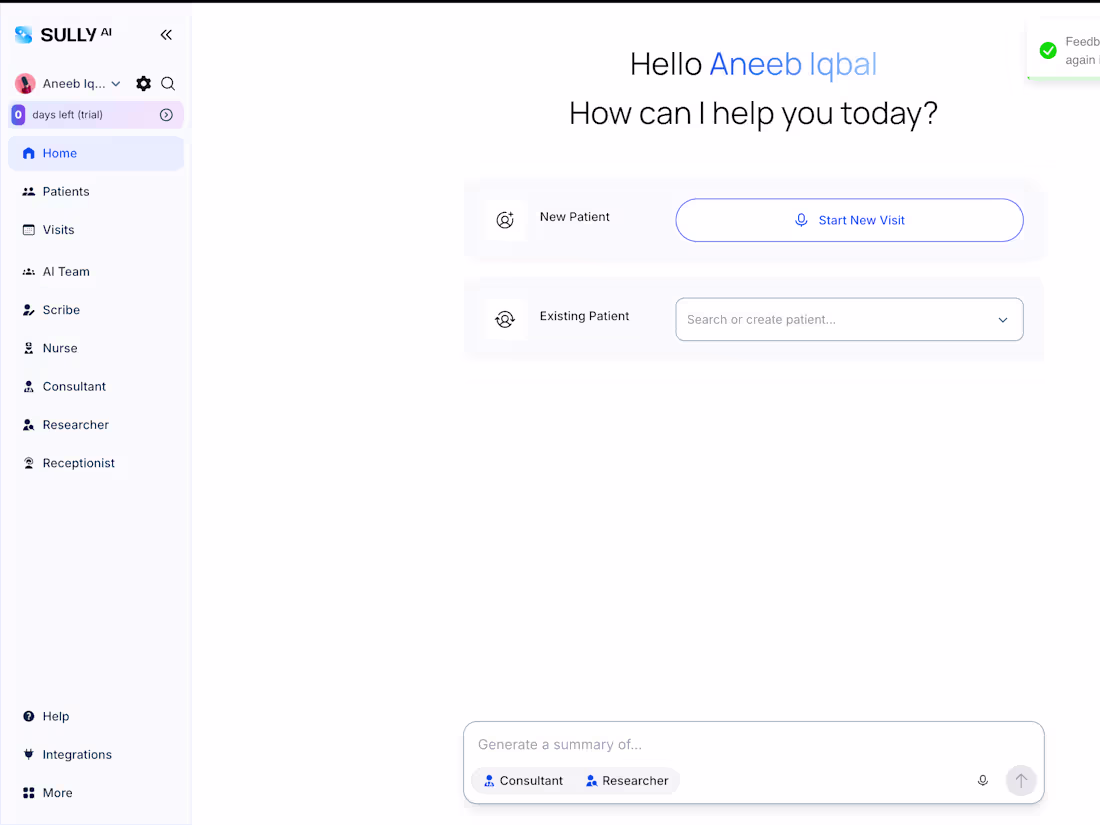
Task: Click the Existing Patient refresh avatar icon
Action: (x=505, y=319)
